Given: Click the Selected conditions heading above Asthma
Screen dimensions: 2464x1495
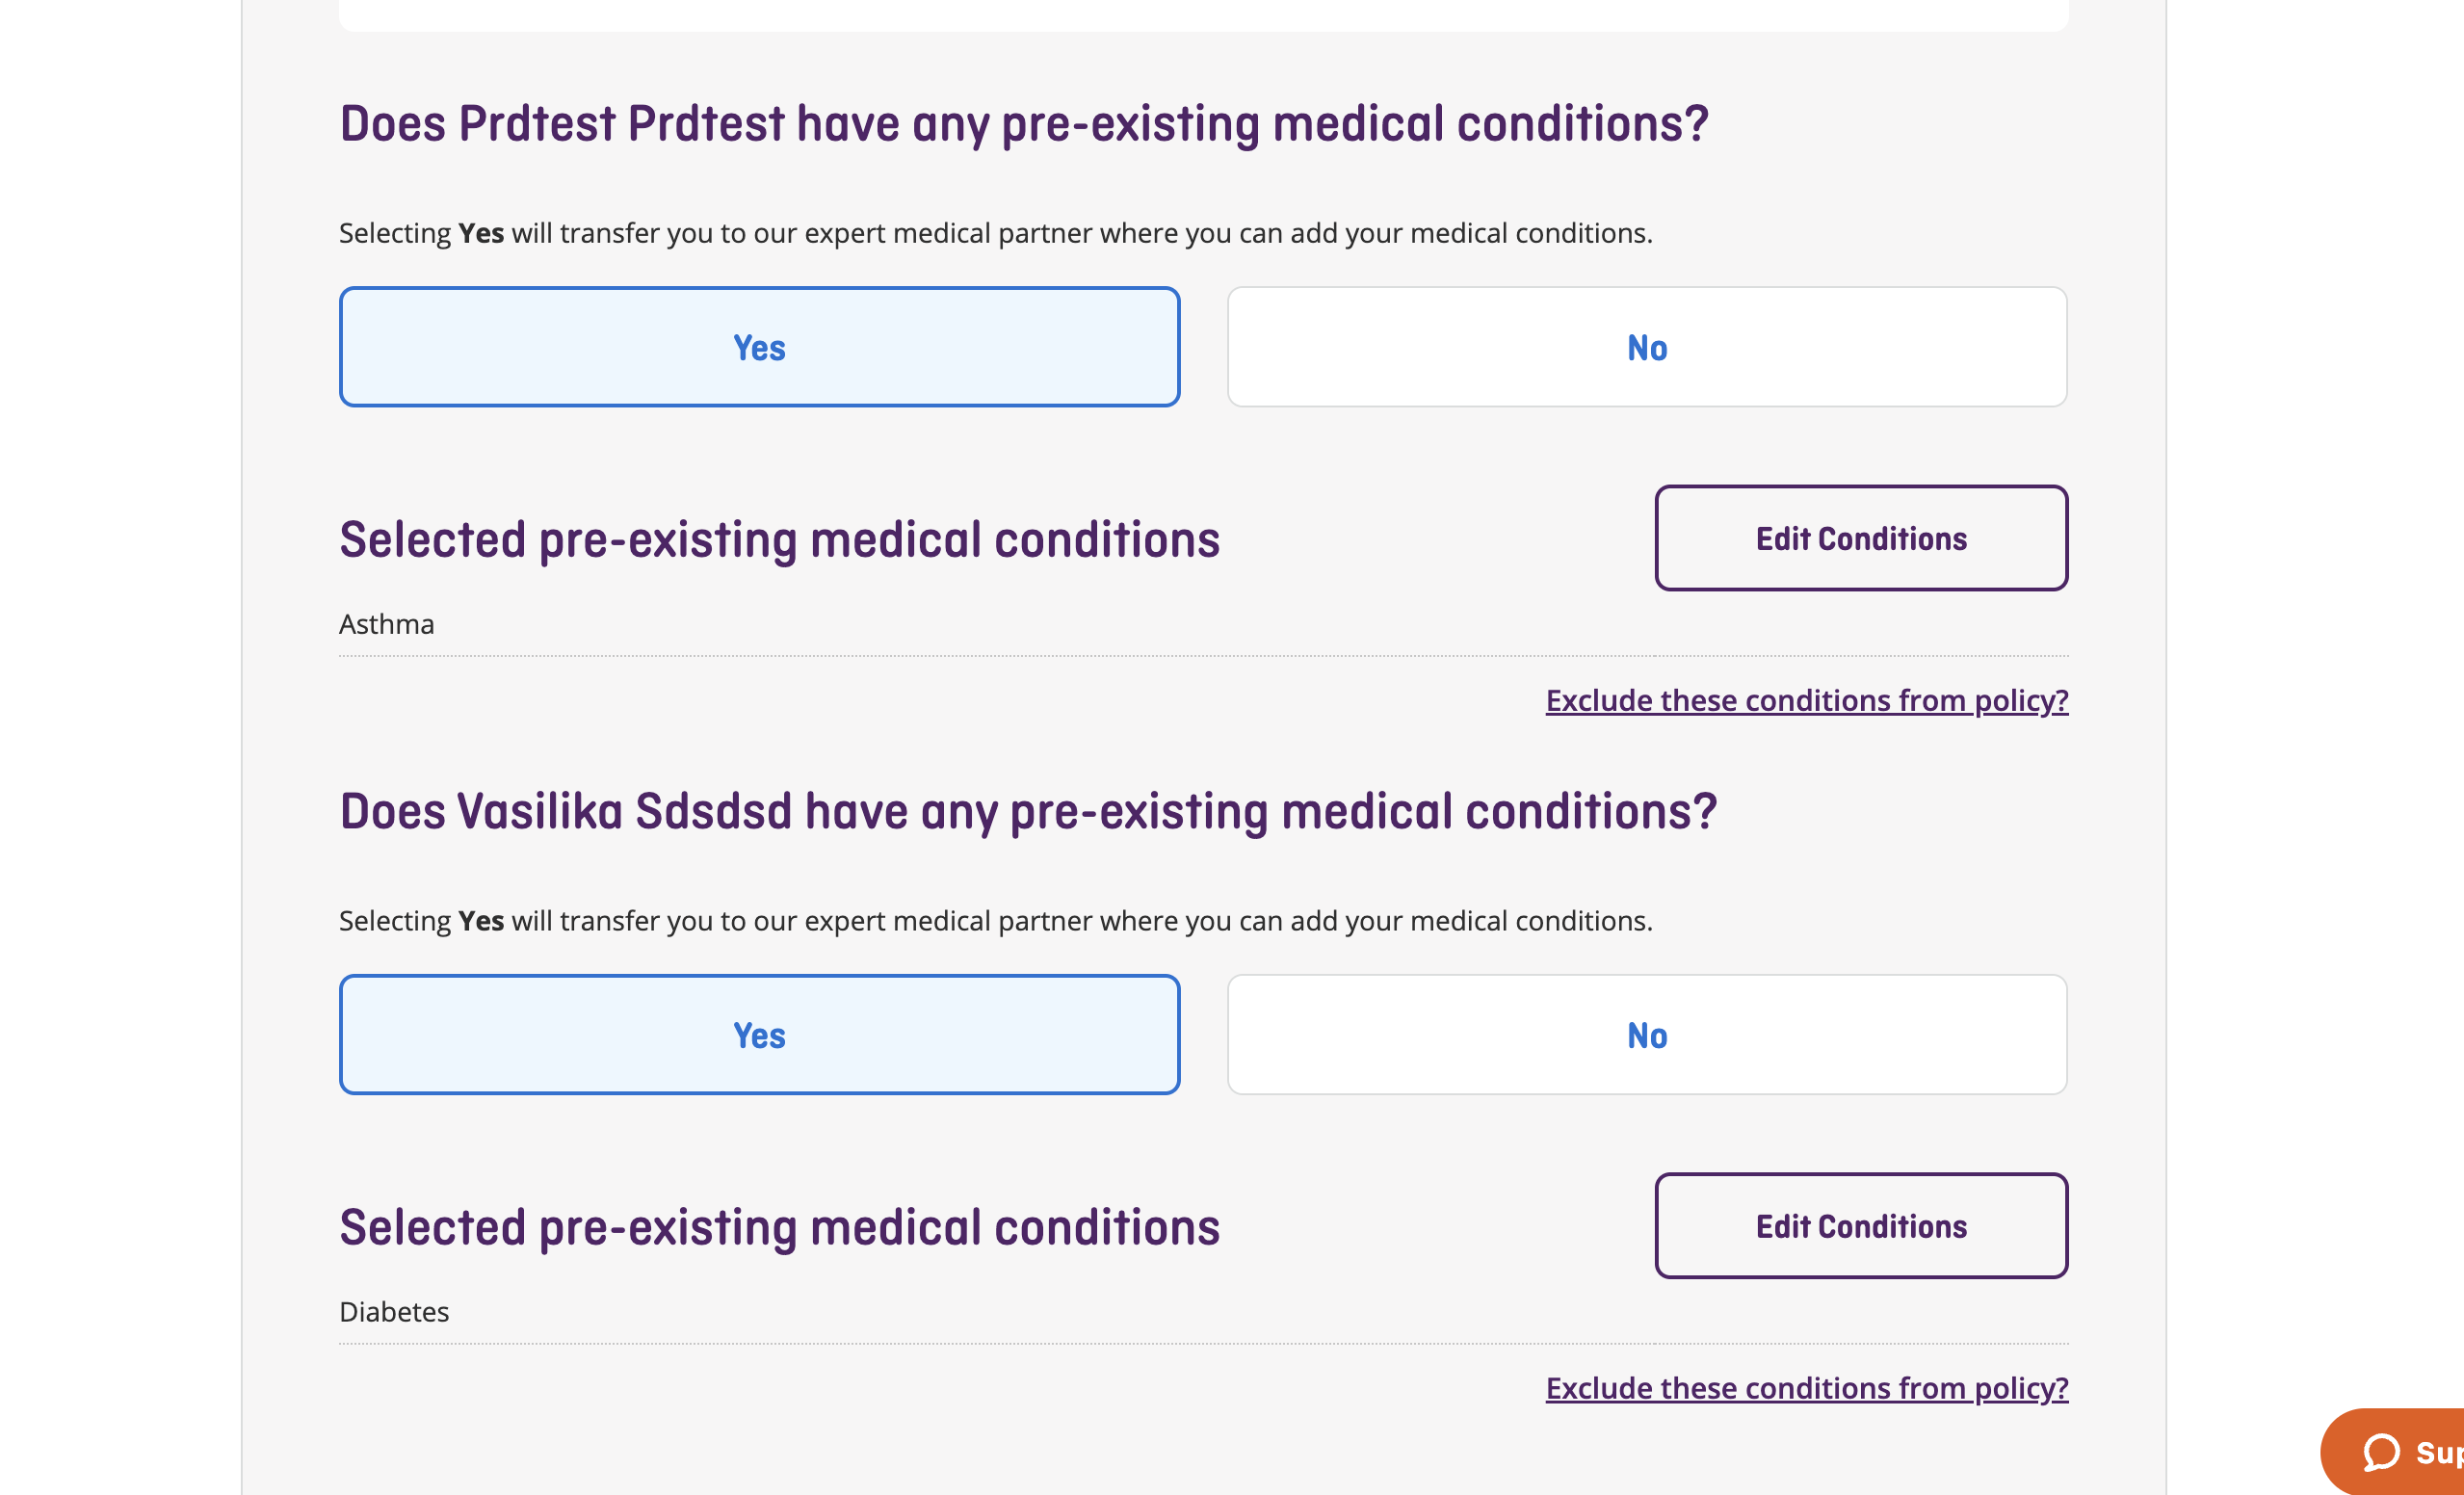Looking at the screenshot, I should [779, 540].
